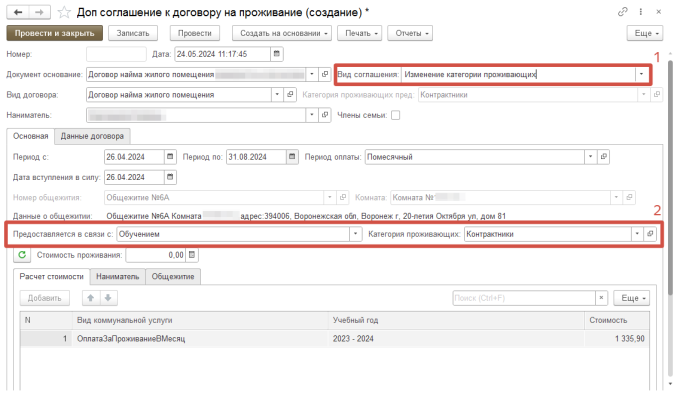Move table row up arrow
This screenshot has width=674, height=397.
91,298
